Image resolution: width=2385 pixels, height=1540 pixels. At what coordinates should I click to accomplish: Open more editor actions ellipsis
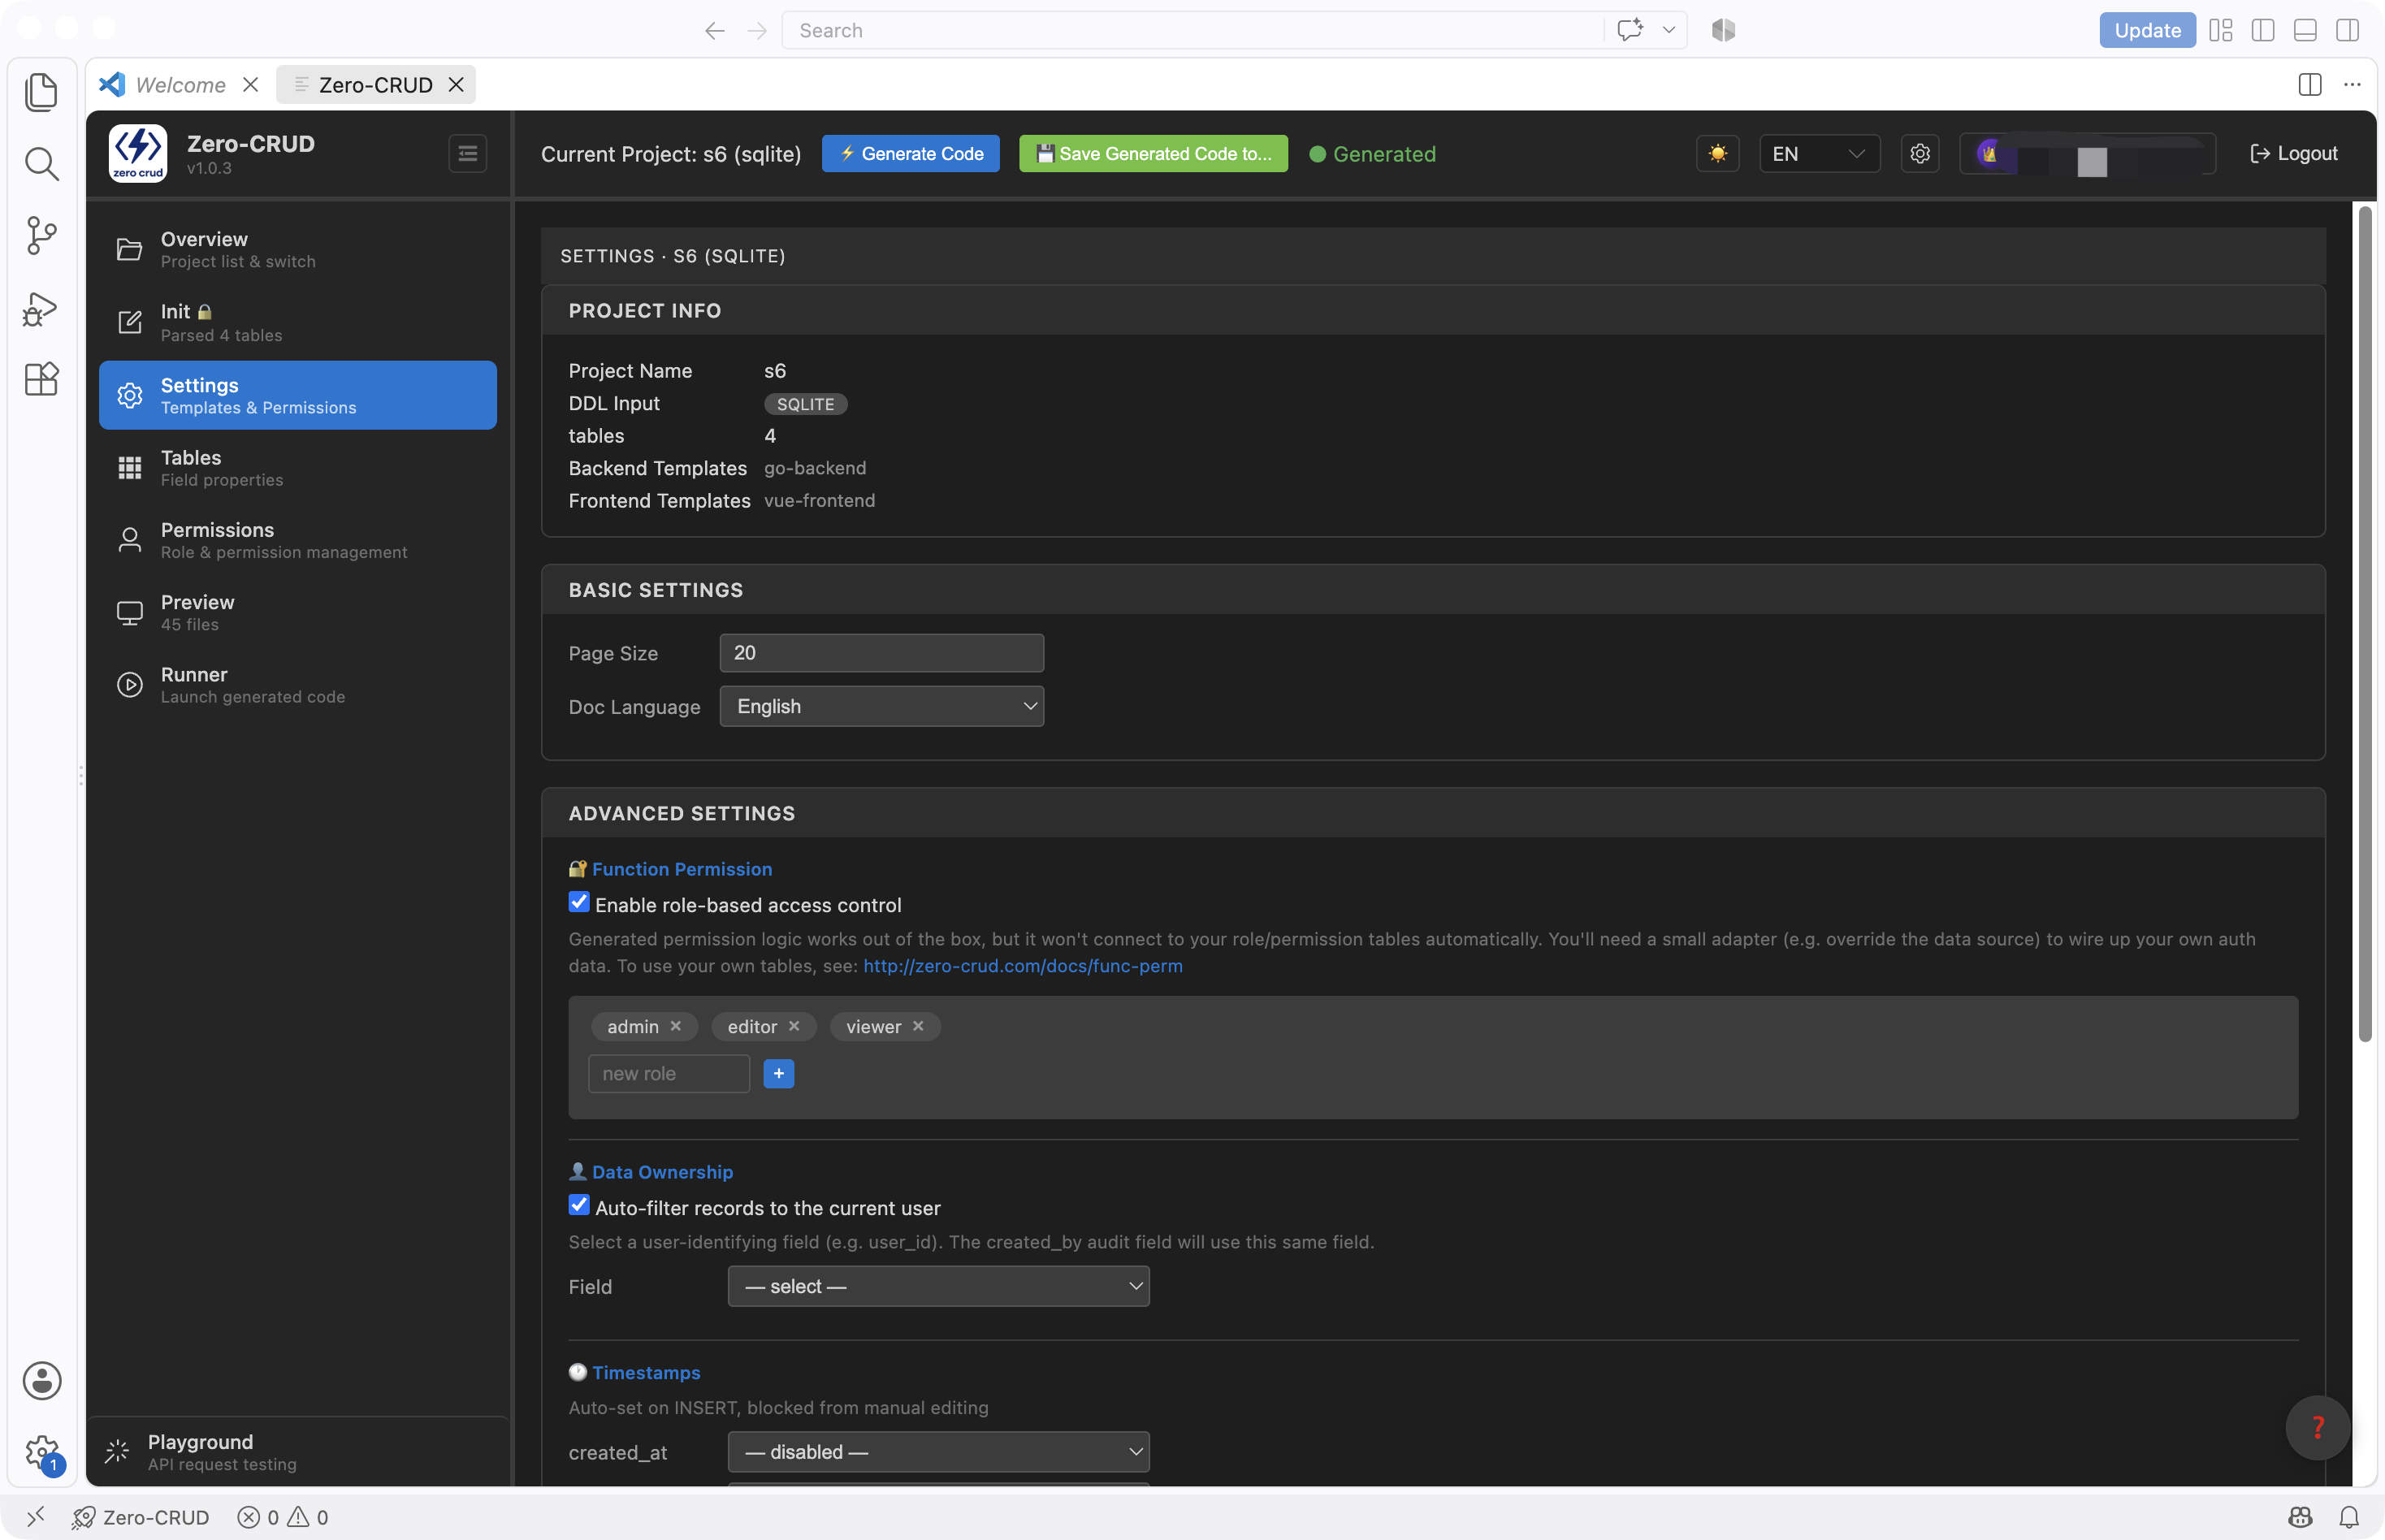pyautogui.click(x=2352, y=85)
